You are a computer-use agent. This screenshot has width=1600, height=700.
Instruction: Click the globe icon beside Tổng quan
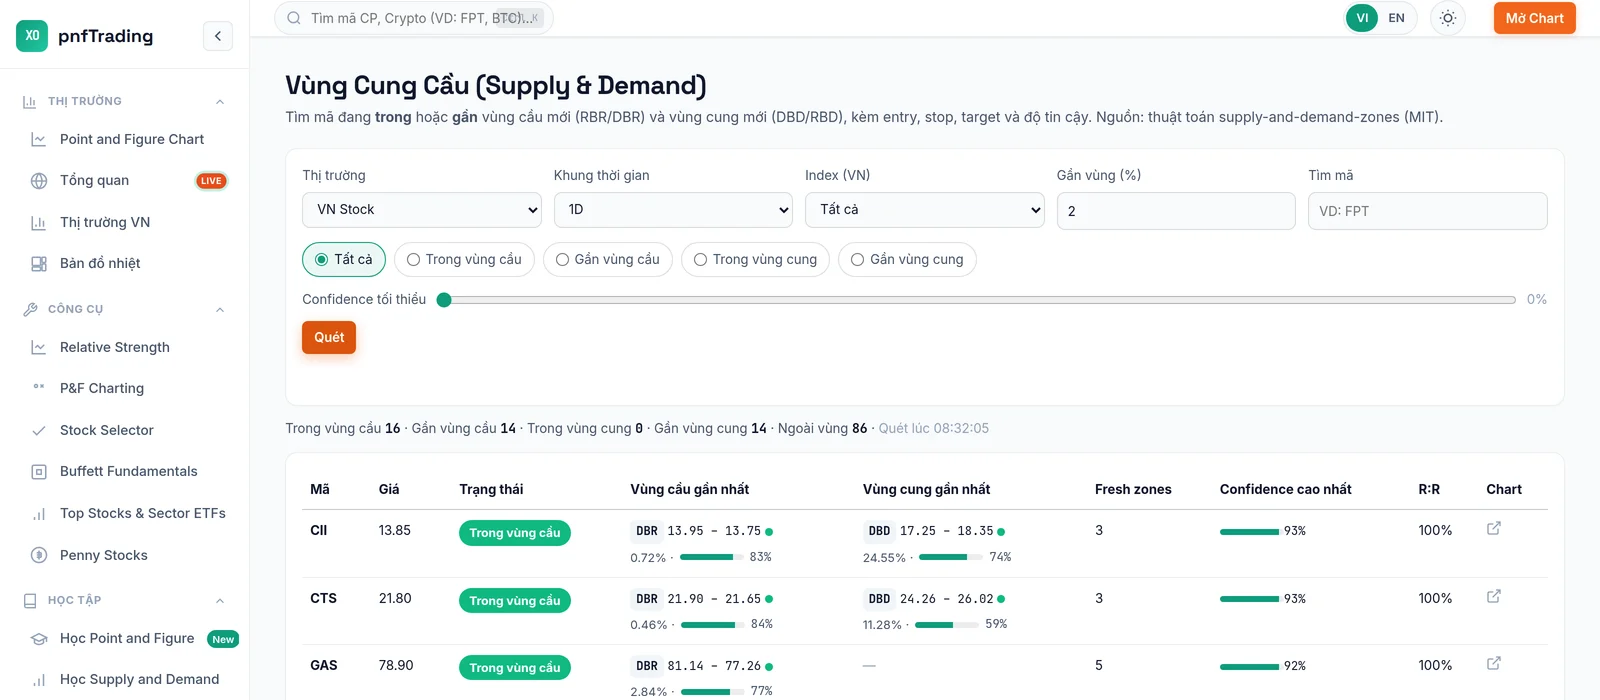coord(39,181)
